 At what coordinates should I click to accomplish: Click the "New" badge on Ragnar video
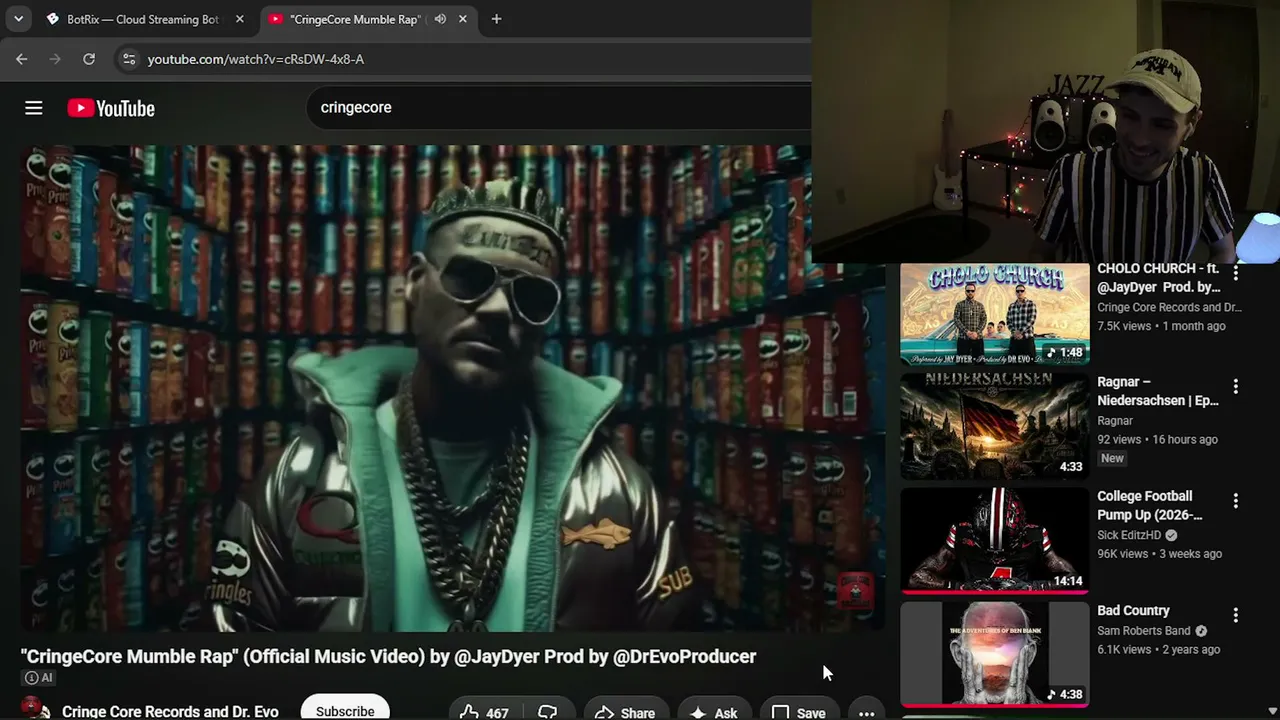pos(1112,458)
